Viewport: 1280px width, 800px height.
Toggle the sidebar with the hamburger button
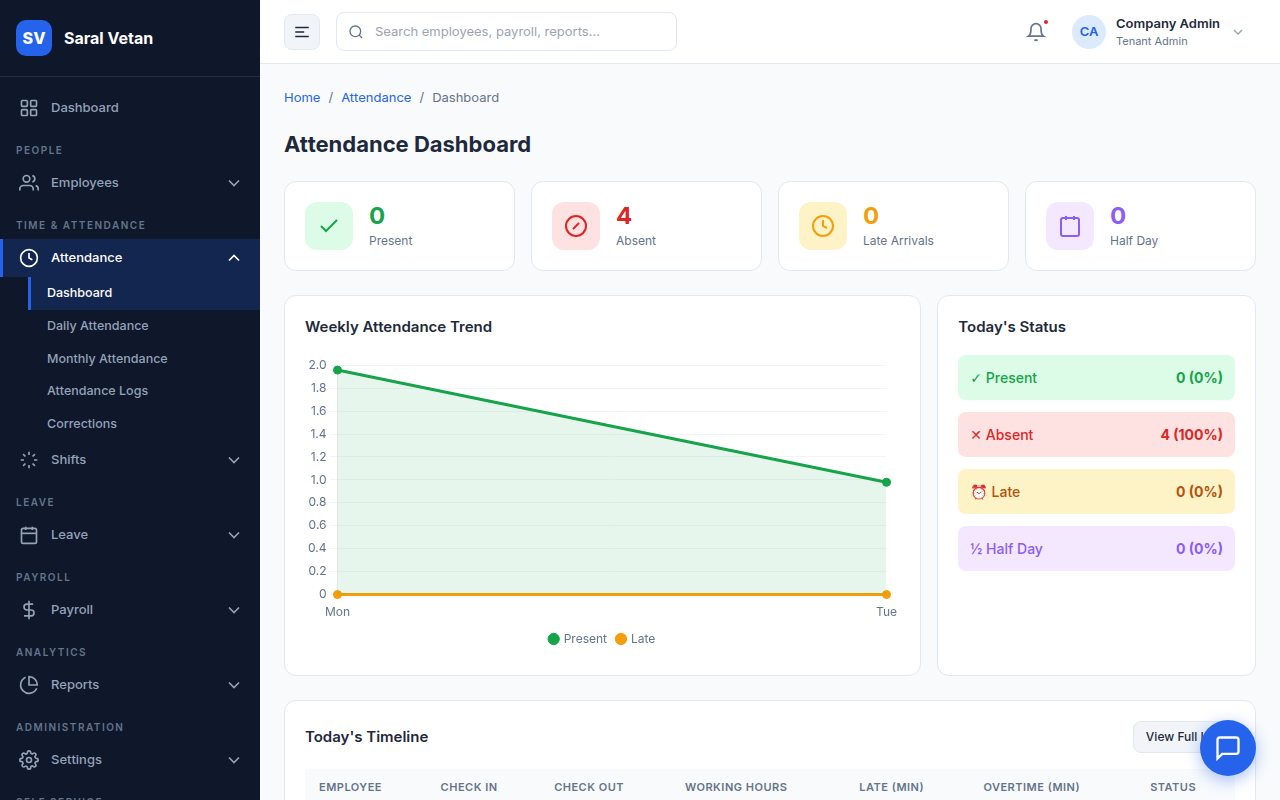tap(302, 32)
